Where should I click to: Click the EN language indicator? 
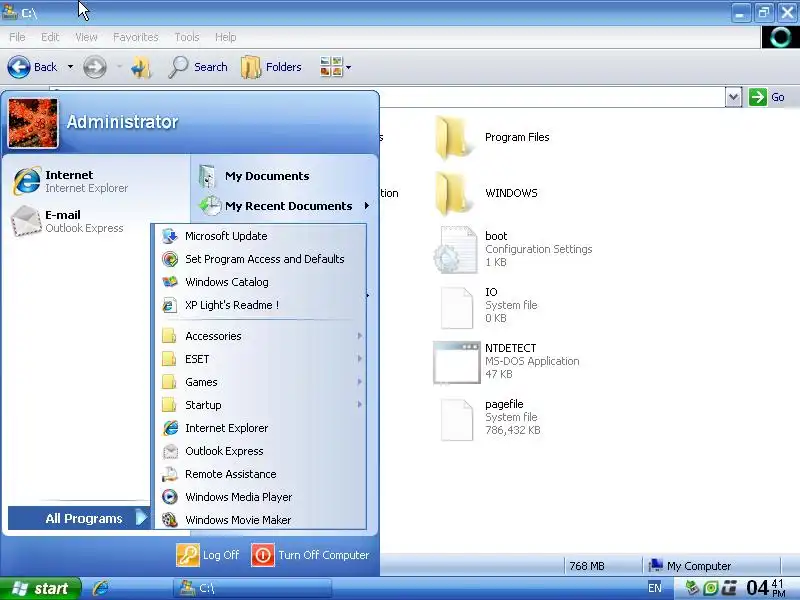(x=655, y=588)
